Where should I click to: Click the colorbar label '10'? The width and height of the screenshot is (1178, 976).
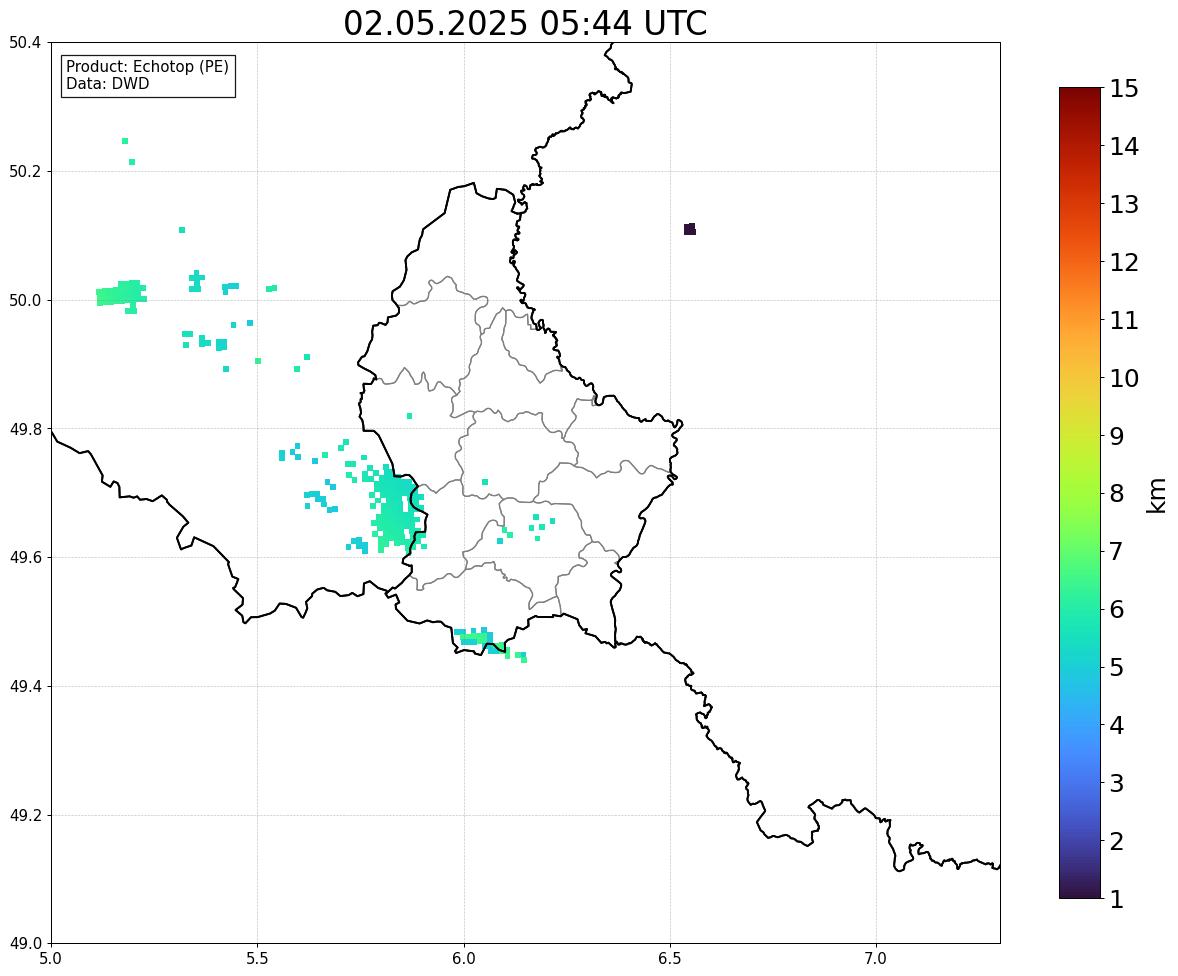tap(1124, 378)
